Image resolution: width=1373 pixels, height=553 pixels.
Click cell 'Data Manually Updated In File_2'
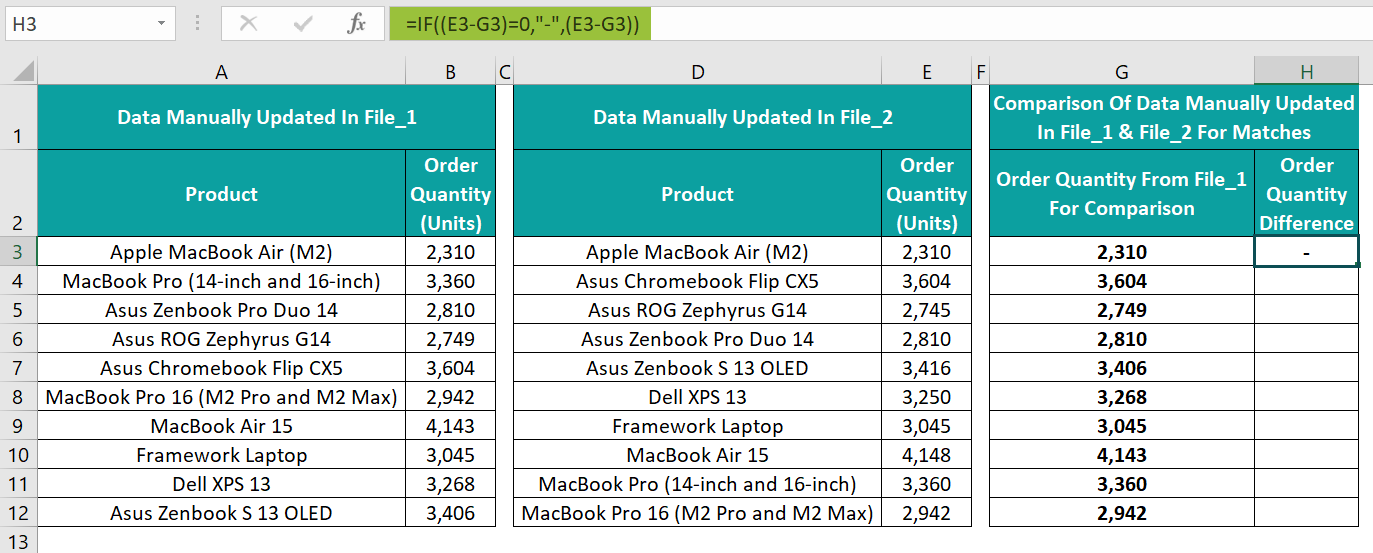743,117
